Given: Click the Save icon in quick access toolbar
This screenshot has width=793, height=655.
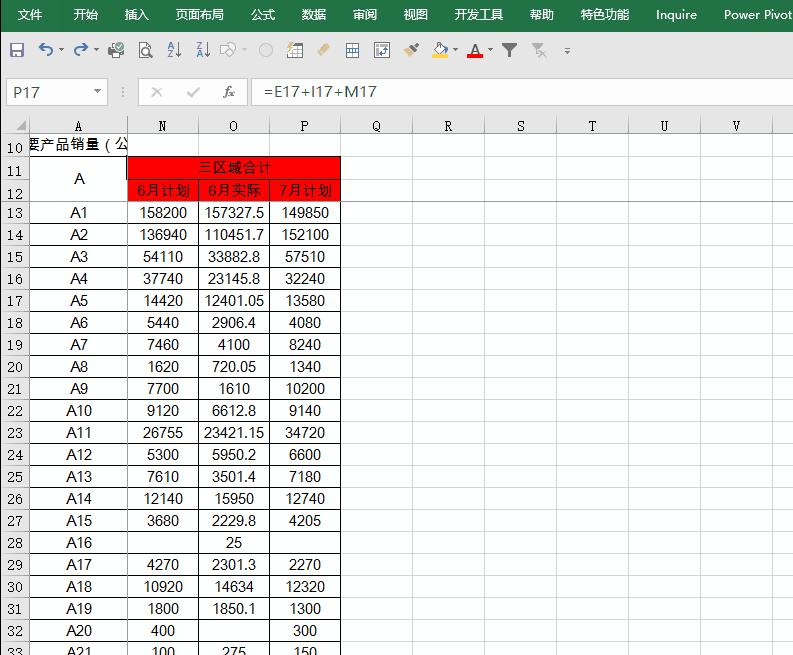Looking at the screenshot, I should (17, 50).
